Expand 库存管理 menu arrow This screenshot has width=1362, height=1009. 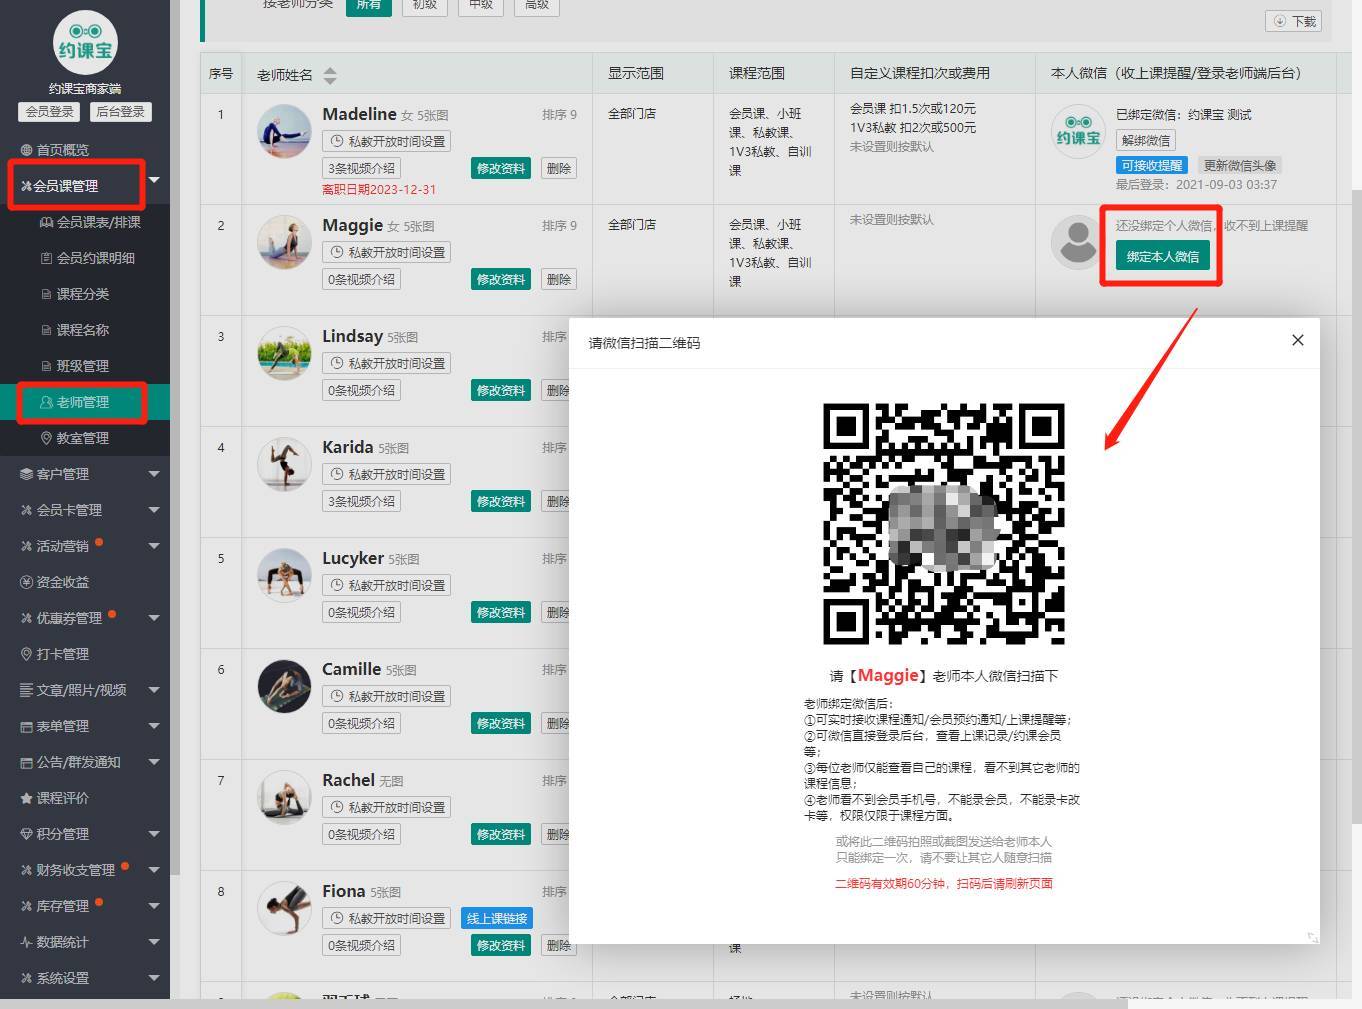pyautogui.click(x=154, y=906)
